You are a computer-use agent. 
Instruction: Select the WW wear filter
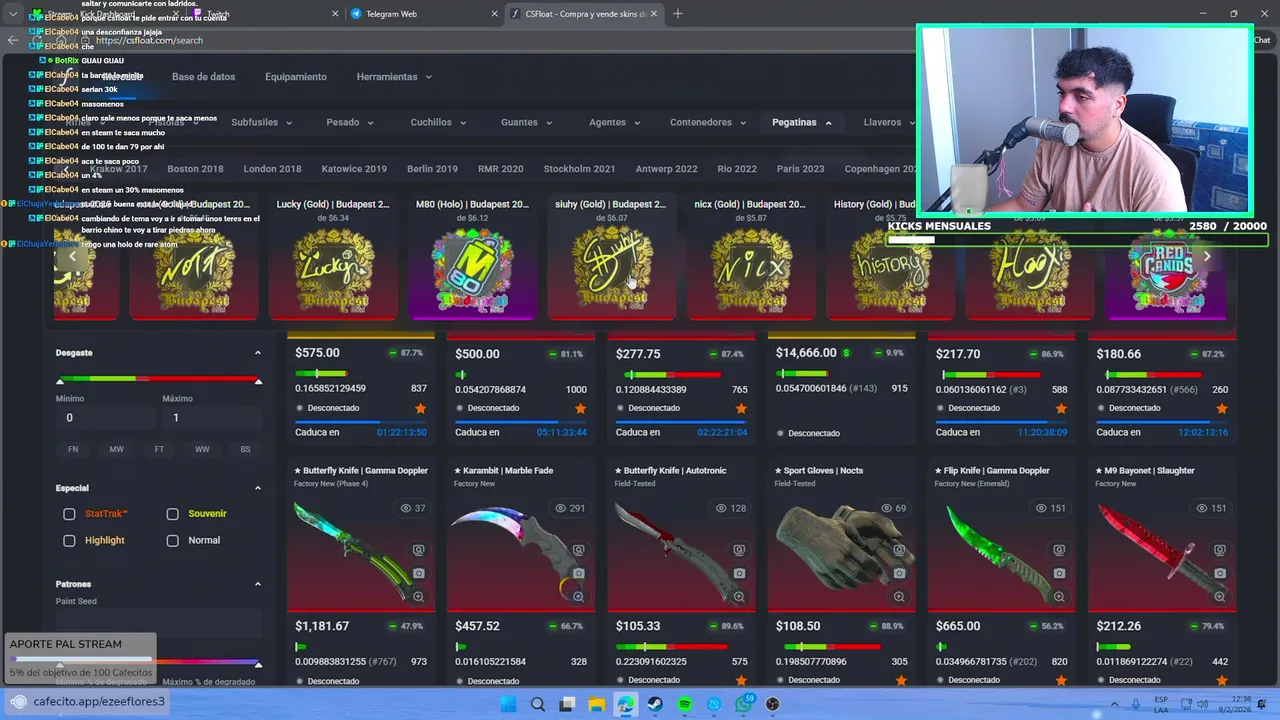point(202,449)
